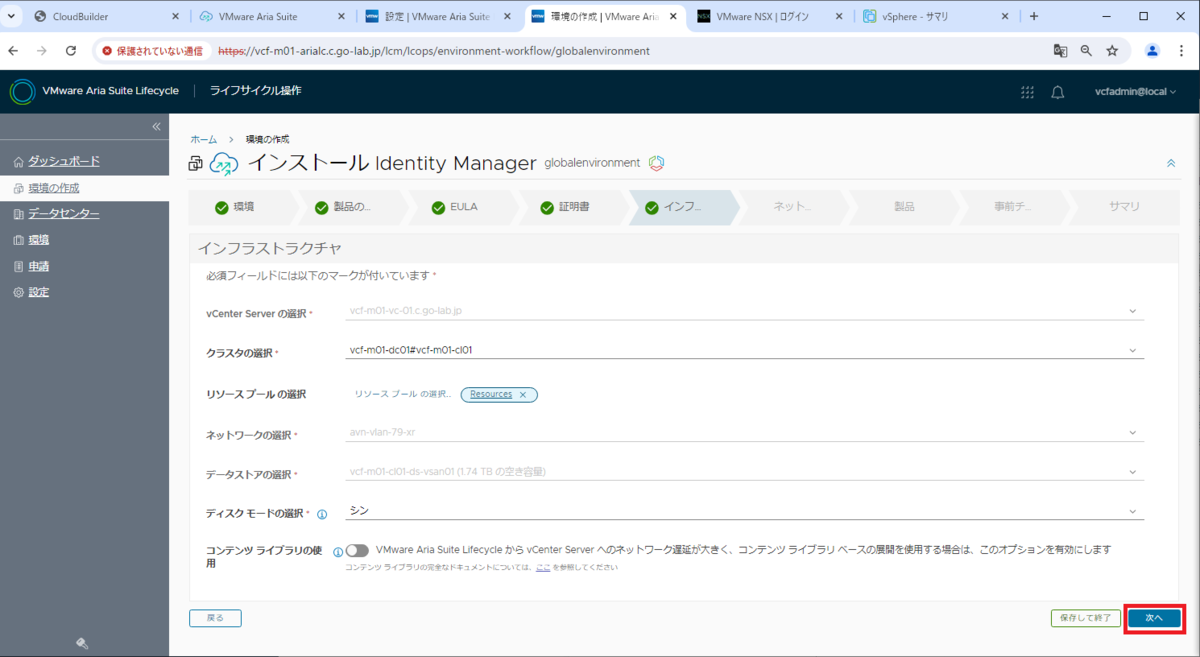Bookmark page with the star icon
1200x657 pixels.
pos(1112,50)
